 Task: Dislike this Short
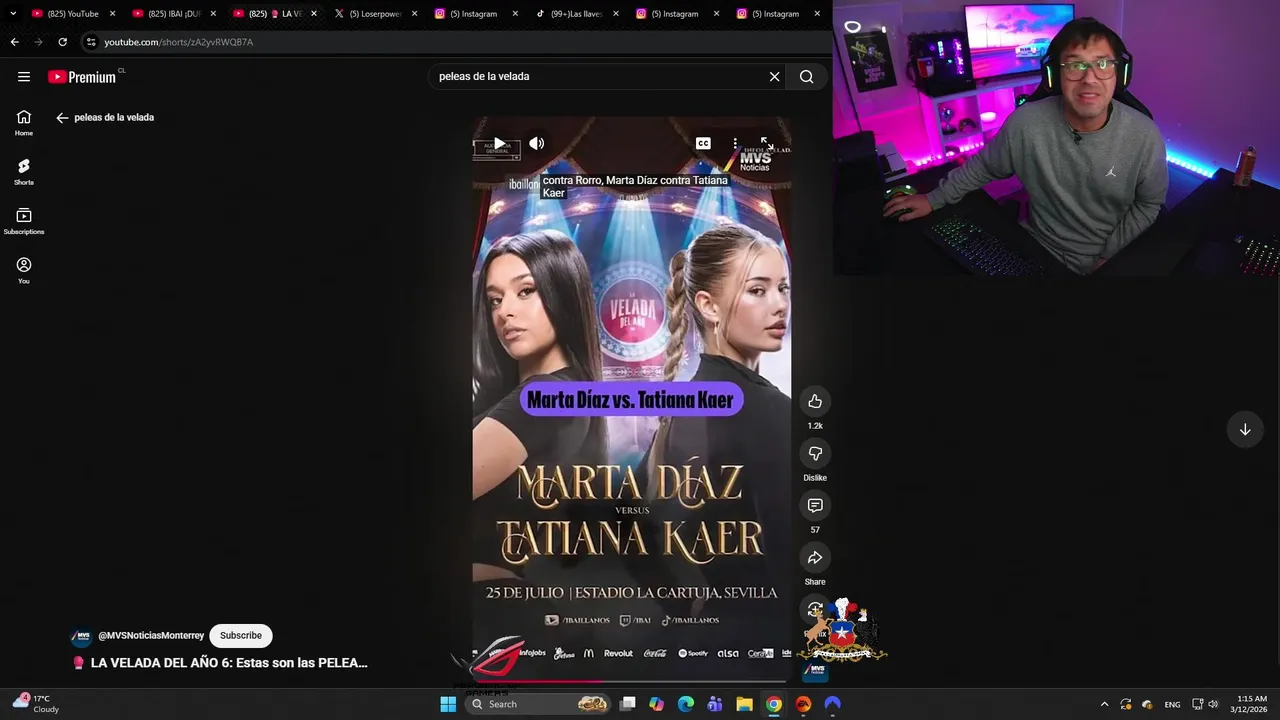pyautogui.click(x=815, y=454)
